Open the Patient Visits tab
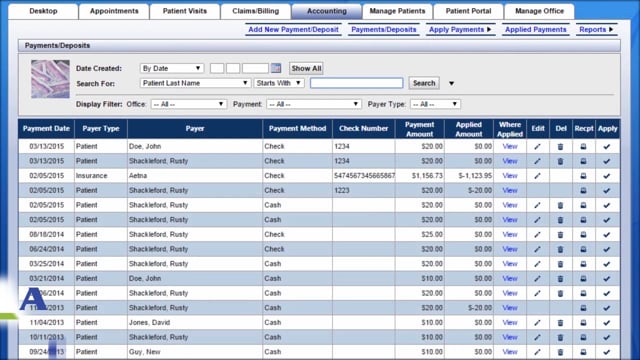This screenshot has width=640, height=360. 185,11
